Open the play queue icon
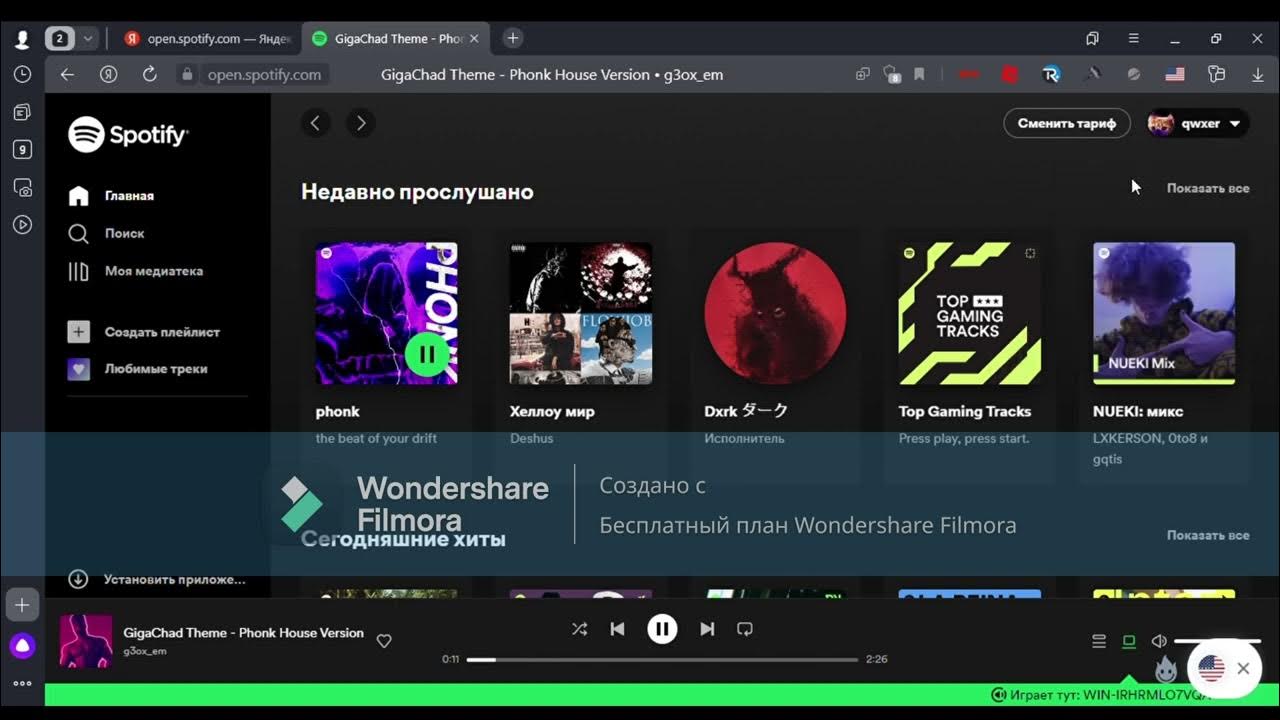This screenshot has height=720, width=1280. click(1099, 641)
